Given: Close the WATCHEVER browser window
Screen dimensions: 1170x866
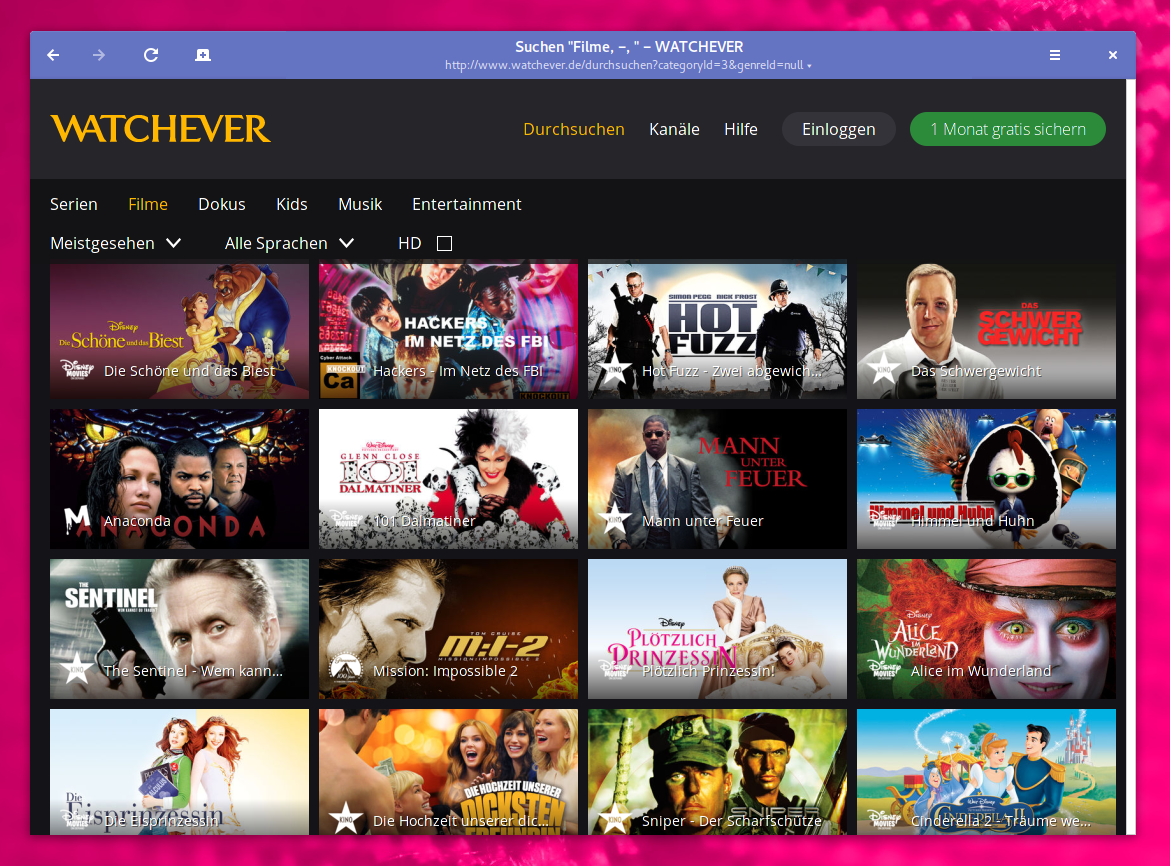Looking at the screenshot, I should [x=1113, y=55].
